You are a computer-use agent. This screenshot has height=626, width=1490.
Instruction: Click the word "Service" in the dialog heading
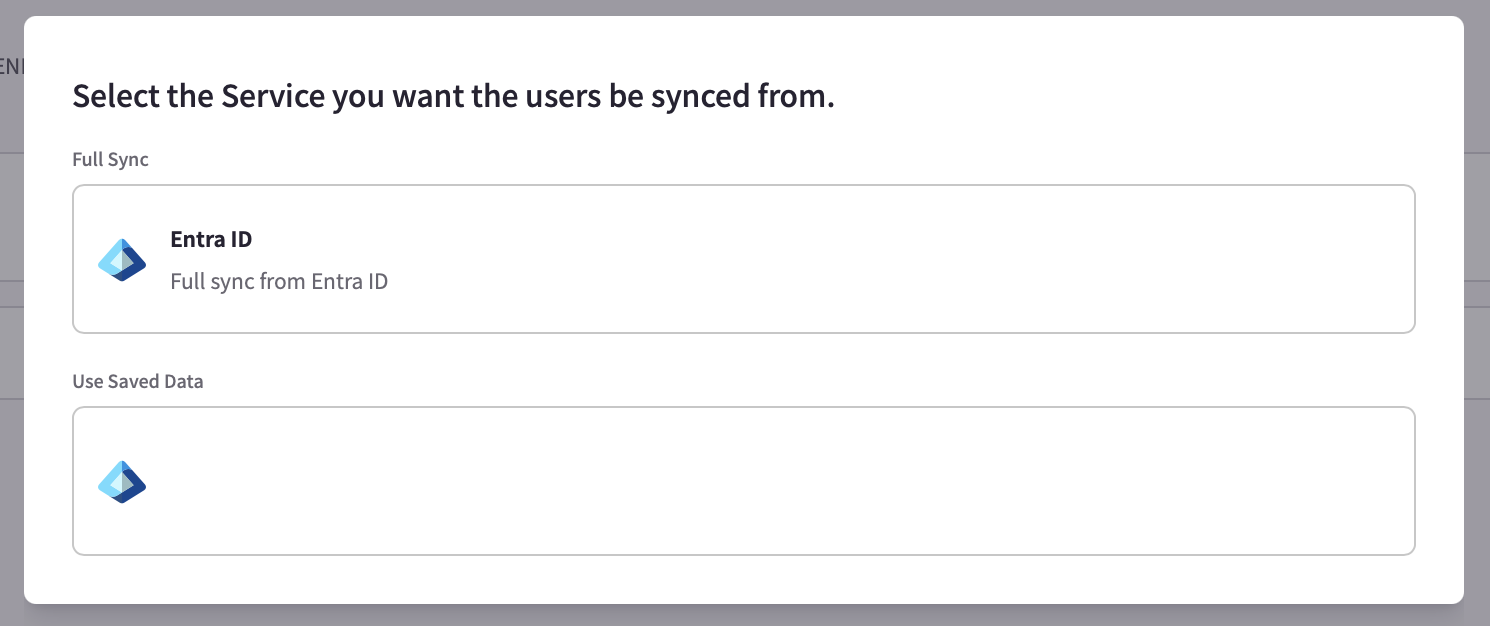pyautogui.click(x=273, y=97)
